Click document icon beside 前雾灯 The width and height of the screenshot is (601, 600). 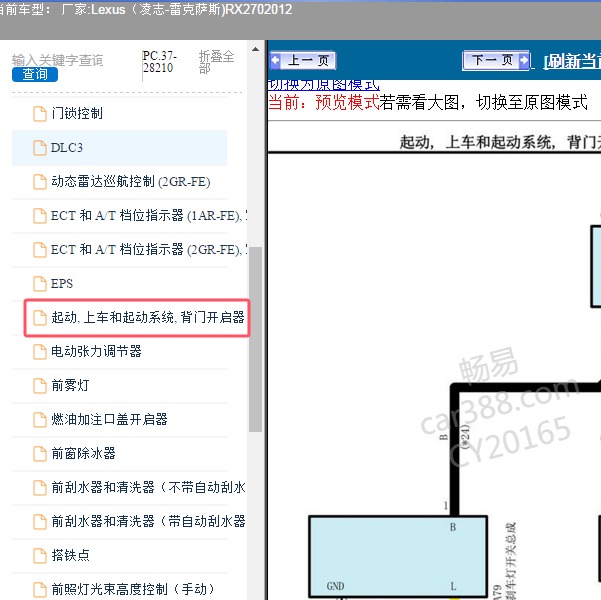(x=39, y=386)
